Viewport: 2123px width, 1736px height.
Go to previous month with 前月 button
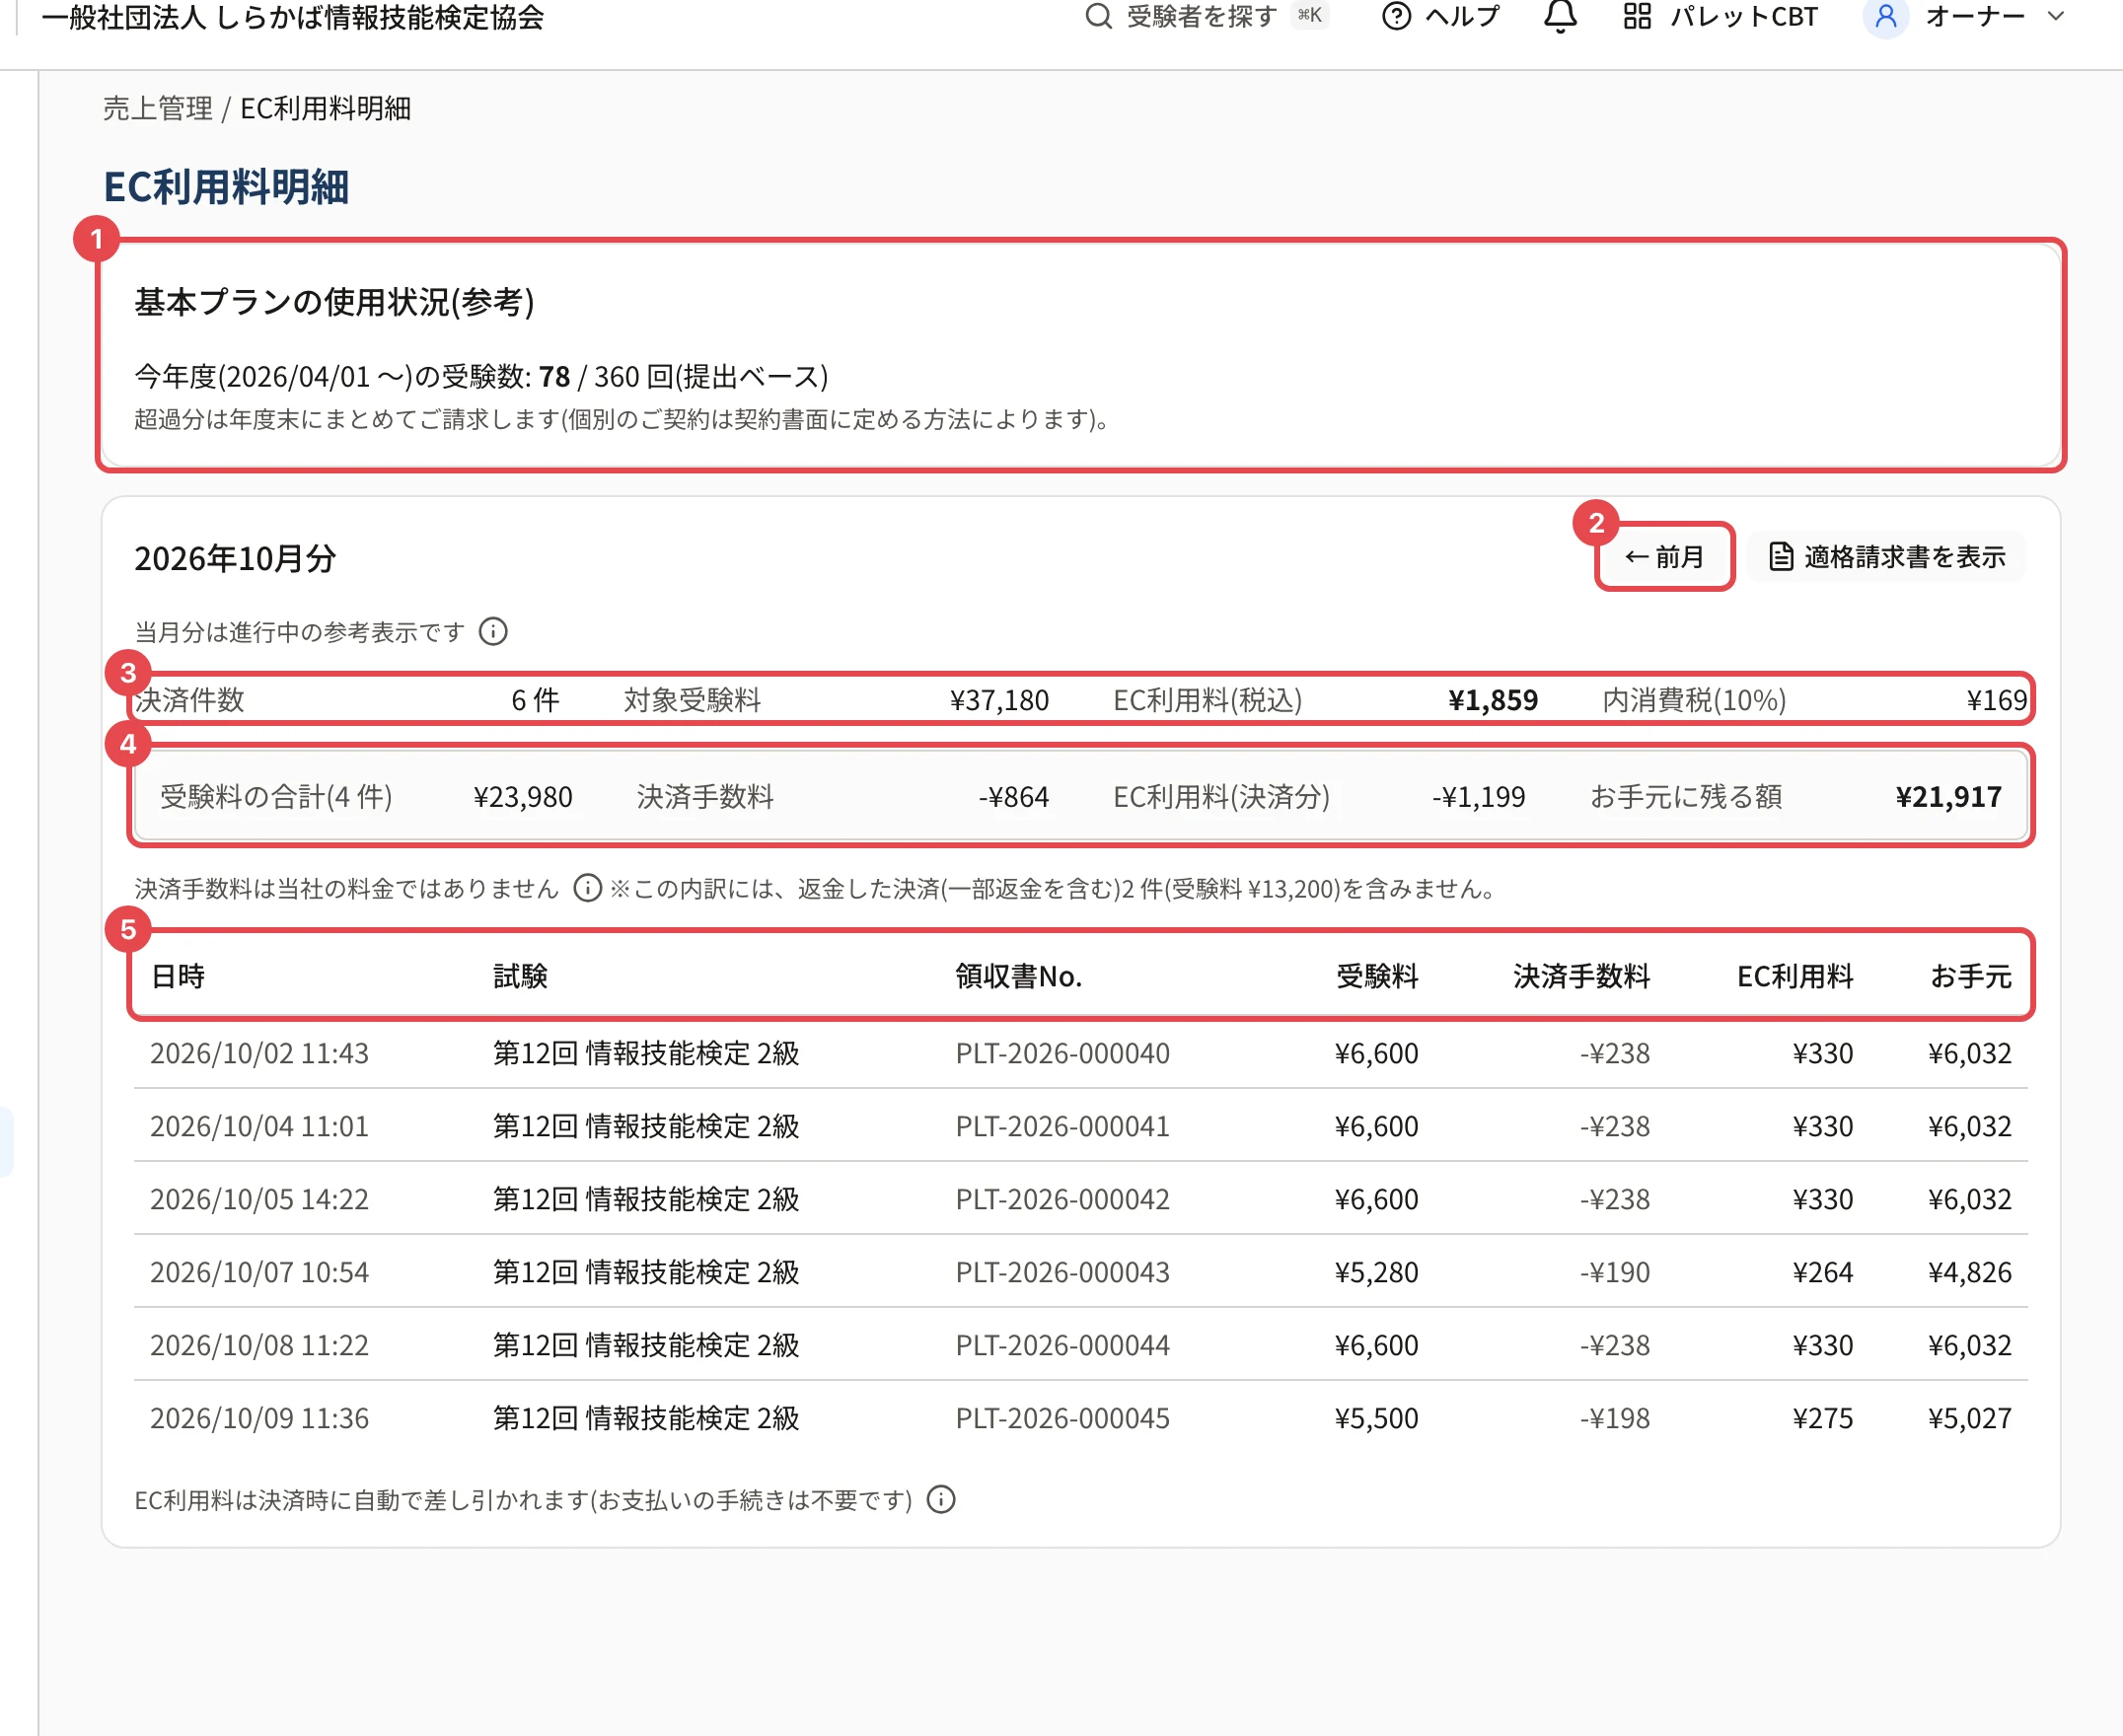(x=1664, y=557)
